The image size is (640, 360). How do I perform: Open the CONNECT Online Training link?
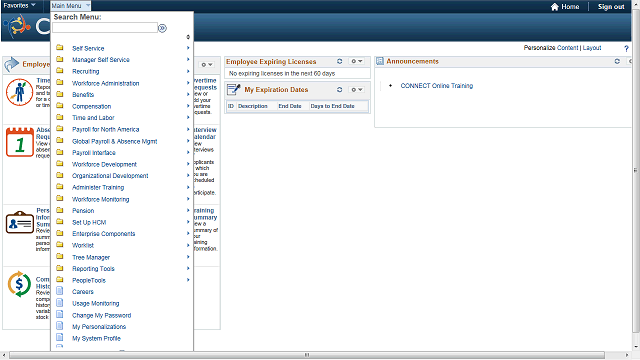coord(437,86)
